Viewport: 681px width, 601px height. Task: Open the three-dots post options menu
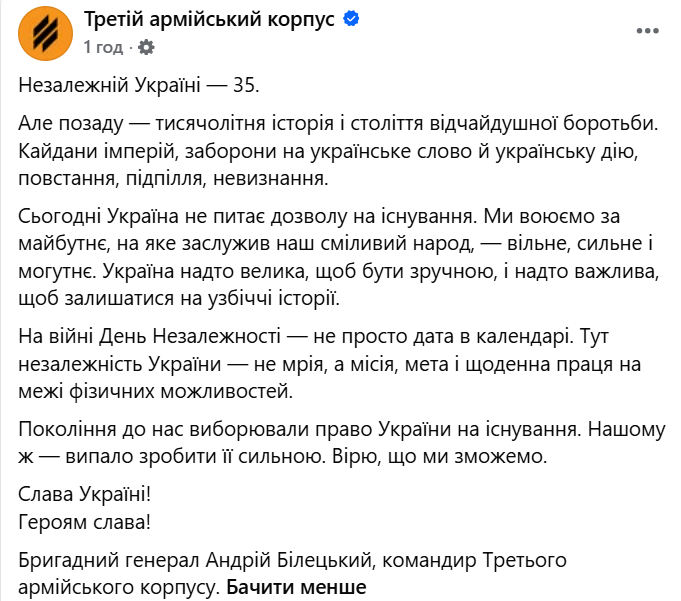pyautogui.click(x=648, y=31)
